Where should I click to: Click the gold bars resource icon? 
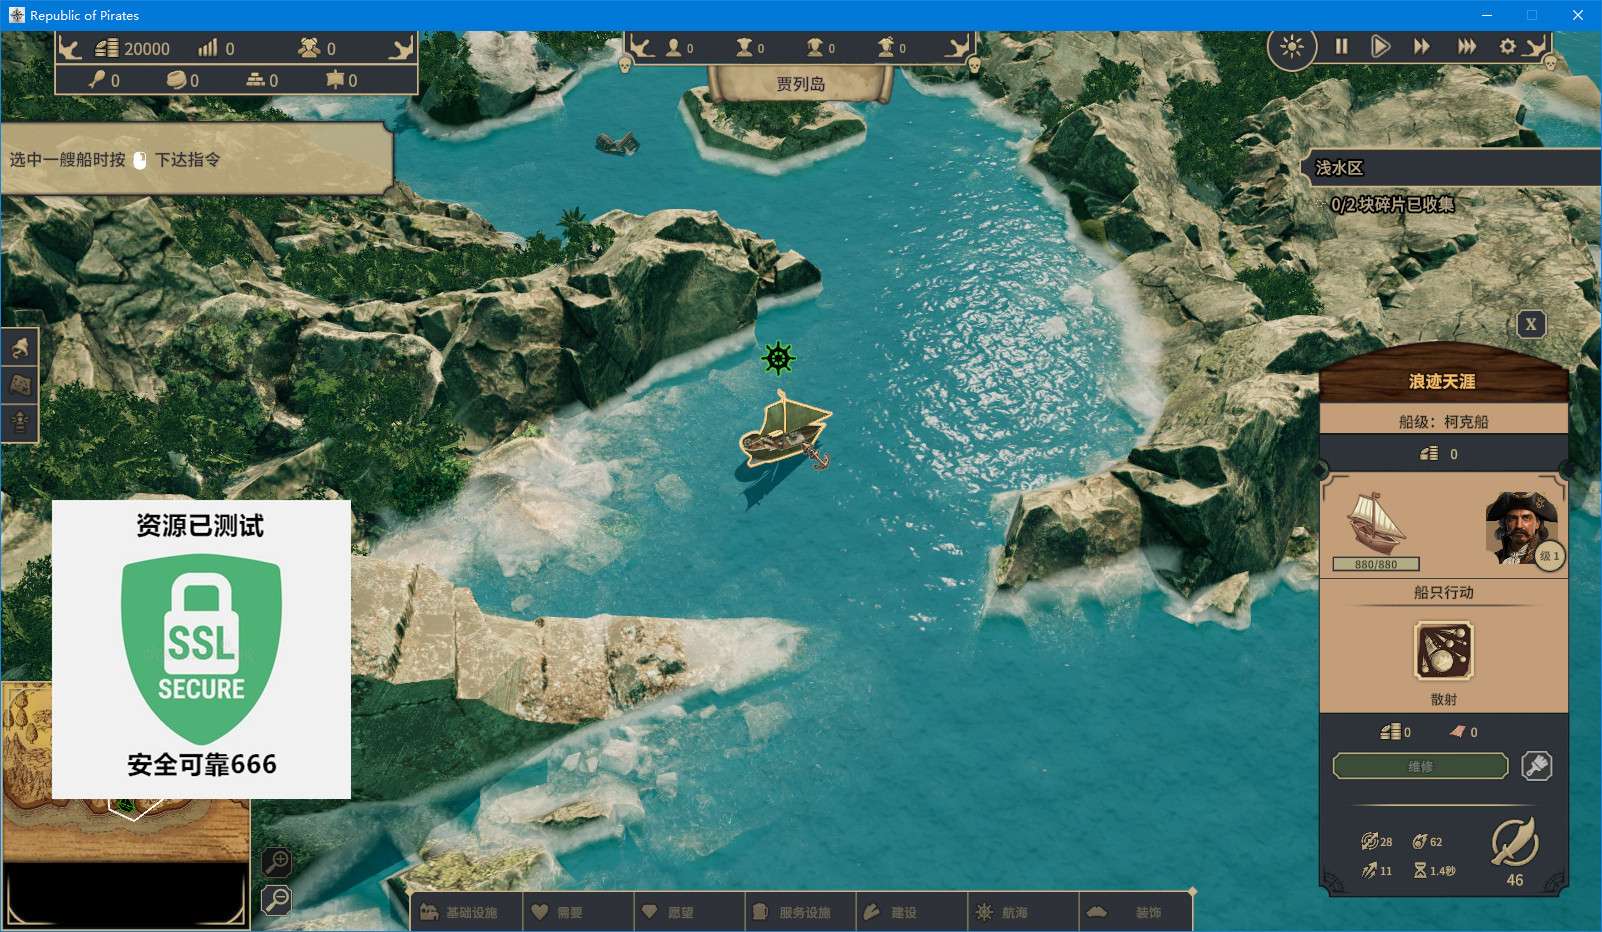[x=256, y=79]
